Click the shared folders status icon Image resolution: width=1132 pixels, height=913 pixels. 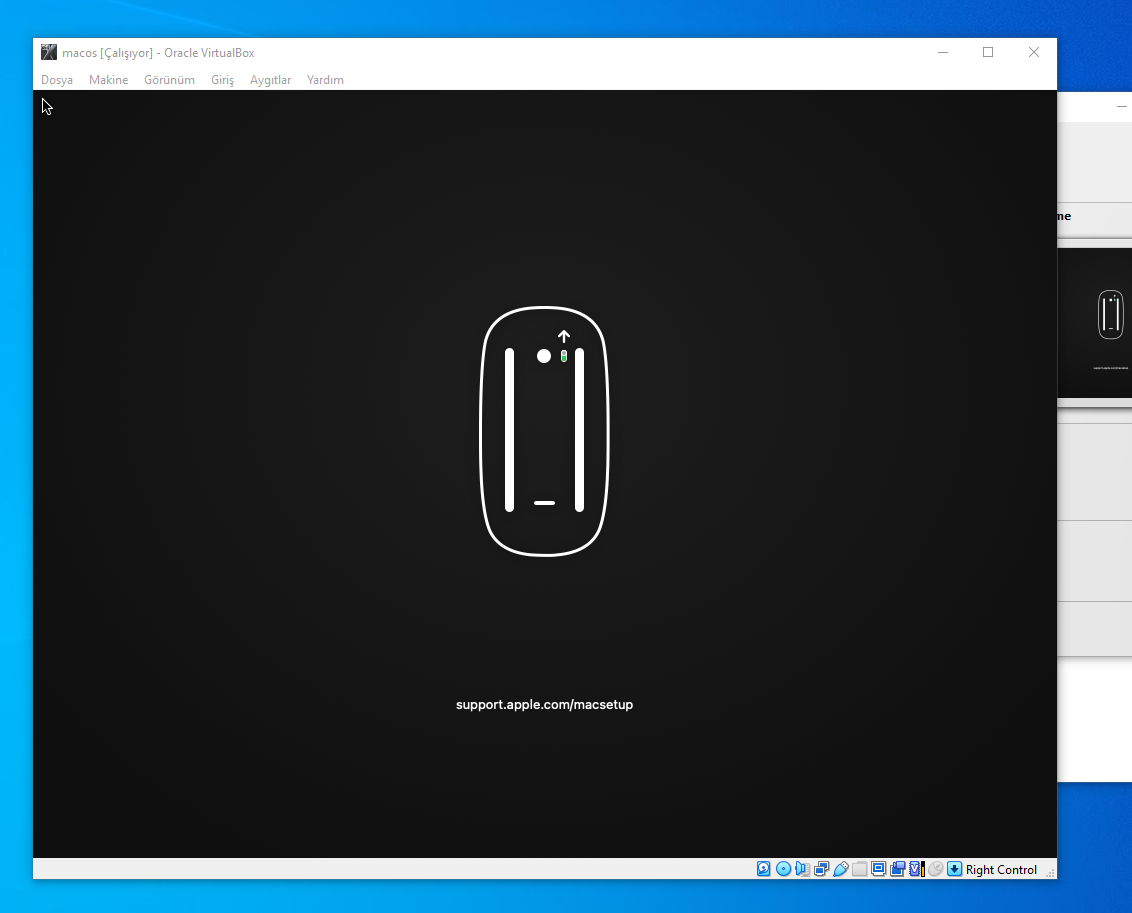pyautogui.click(x=859, y=869)
